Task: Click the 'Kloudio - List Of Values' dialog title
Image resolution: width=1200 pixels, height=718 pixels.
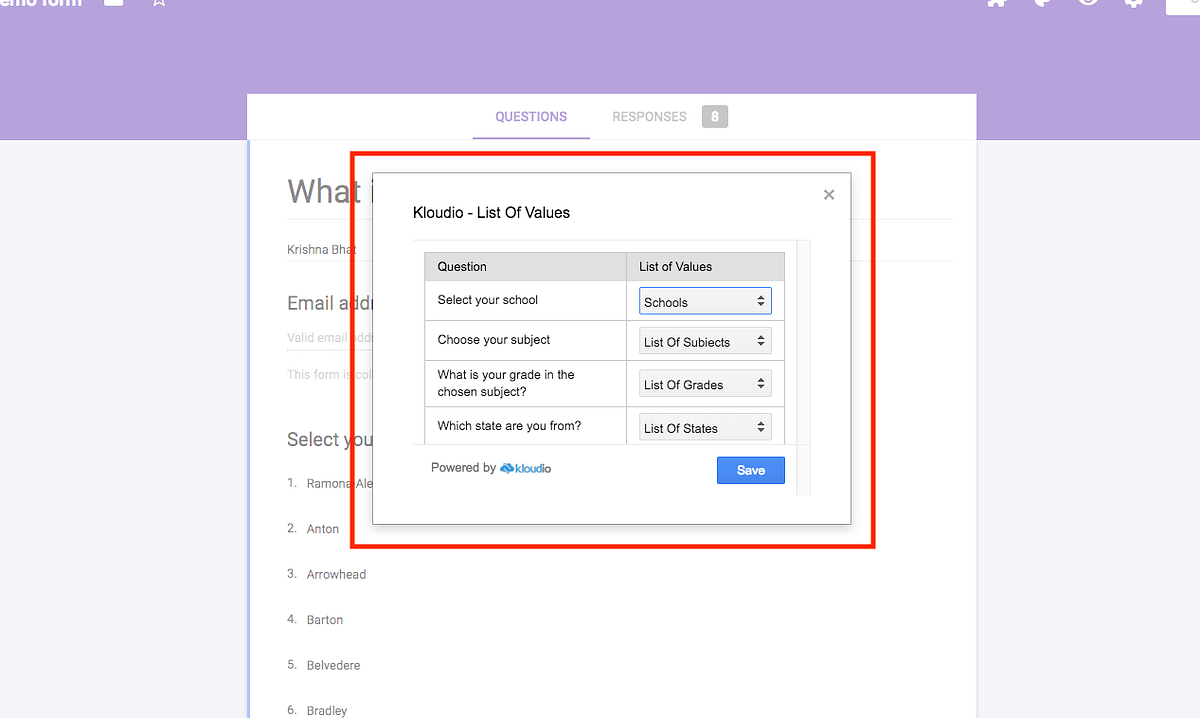Action: 491,212
